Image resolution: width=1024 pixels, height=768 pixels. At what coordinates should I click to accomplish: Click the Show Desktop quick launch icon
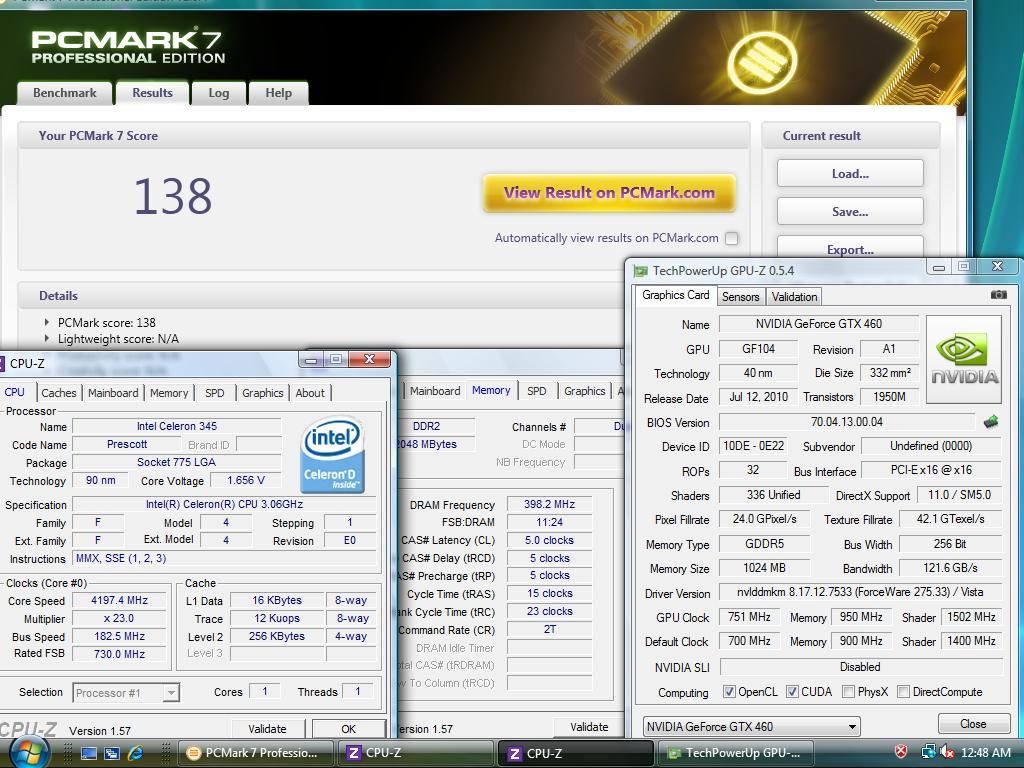pyautogui.click(x=88, y=753)
